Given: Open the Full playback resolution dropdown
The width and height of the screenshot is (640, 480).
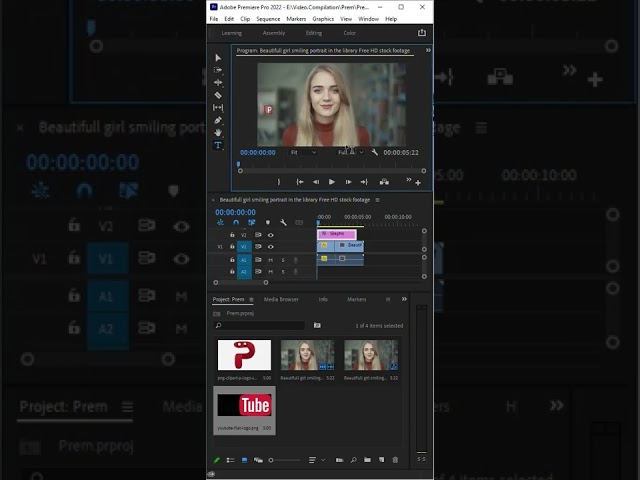Looking at the screenshot, I should (x=351, y=152).
